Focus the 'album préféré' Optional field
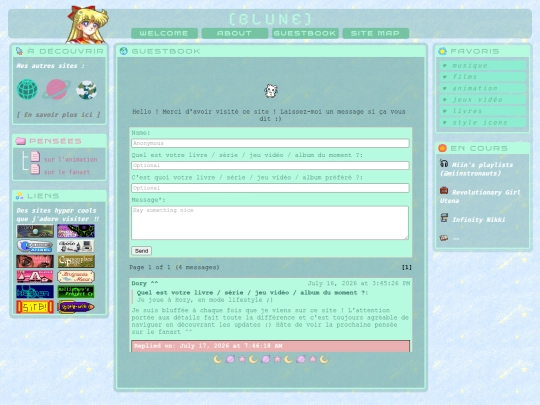Viewport: 540px width, 405px height. click(x=270, y=188)
